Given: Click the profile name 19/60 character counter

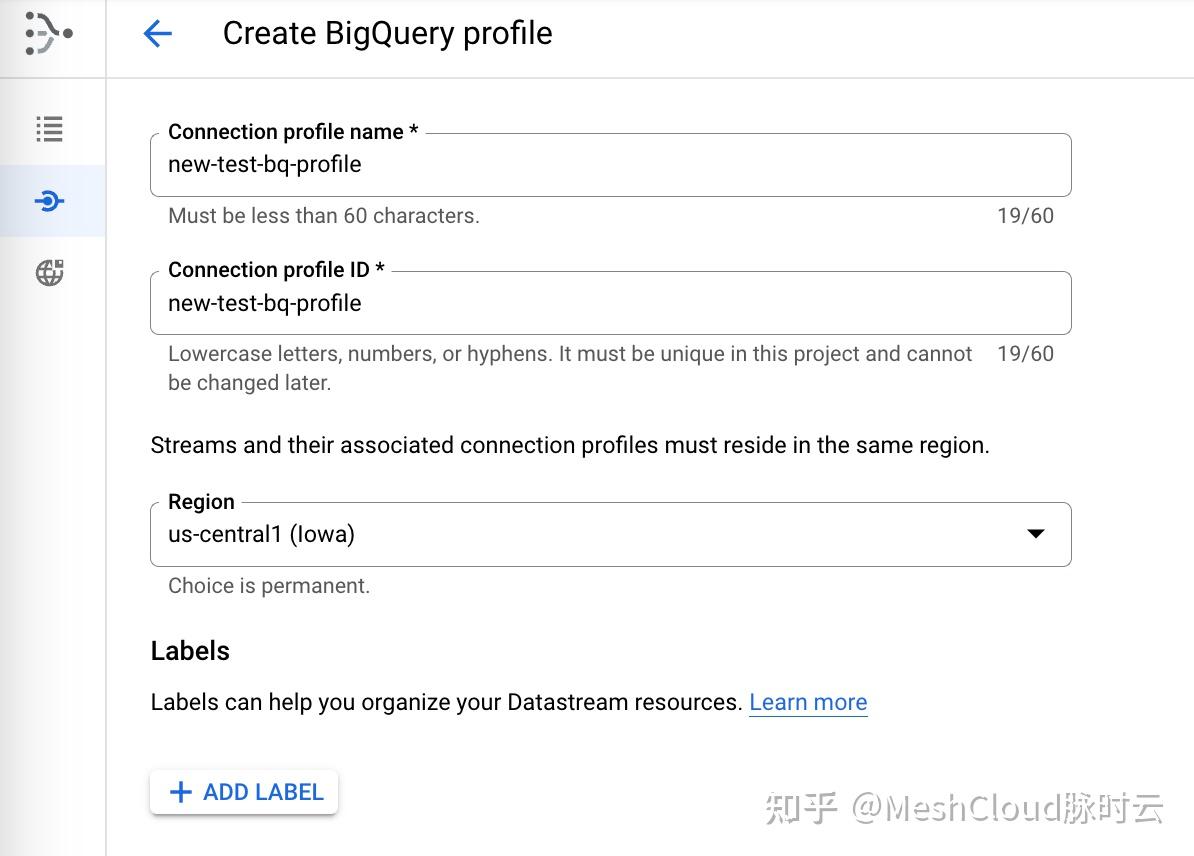Looking at the screenshot, I should pyautogui.click(x=1026, y=216).
